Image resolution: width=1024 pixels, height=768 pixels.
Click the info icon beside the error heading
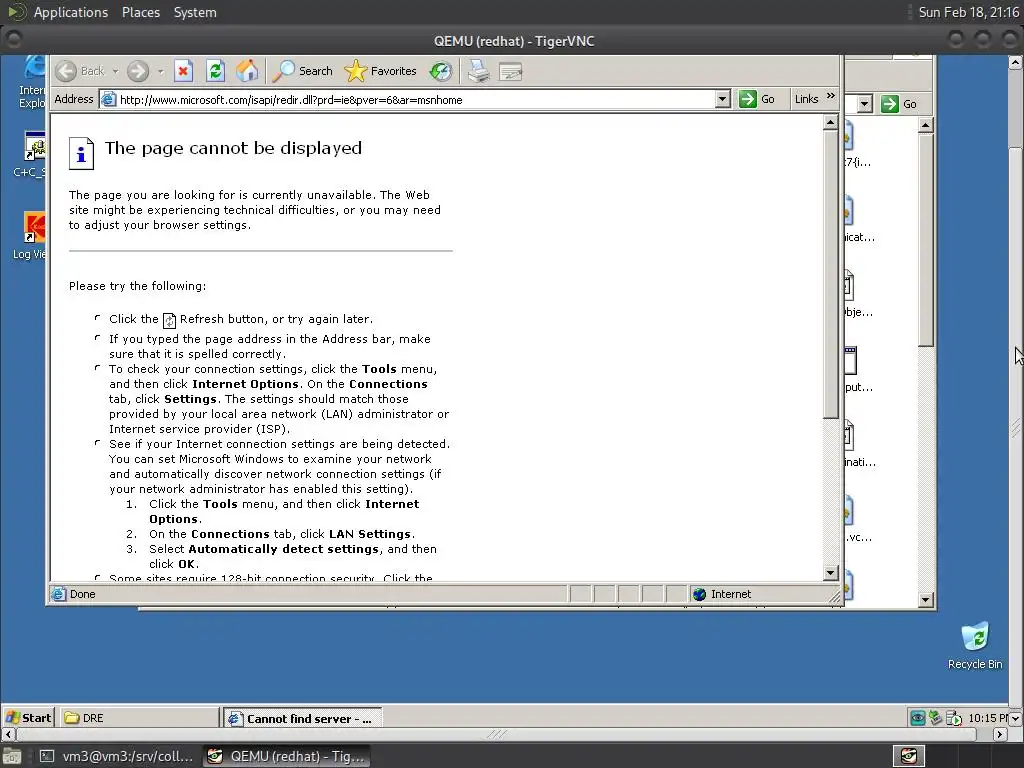[82, 153]
